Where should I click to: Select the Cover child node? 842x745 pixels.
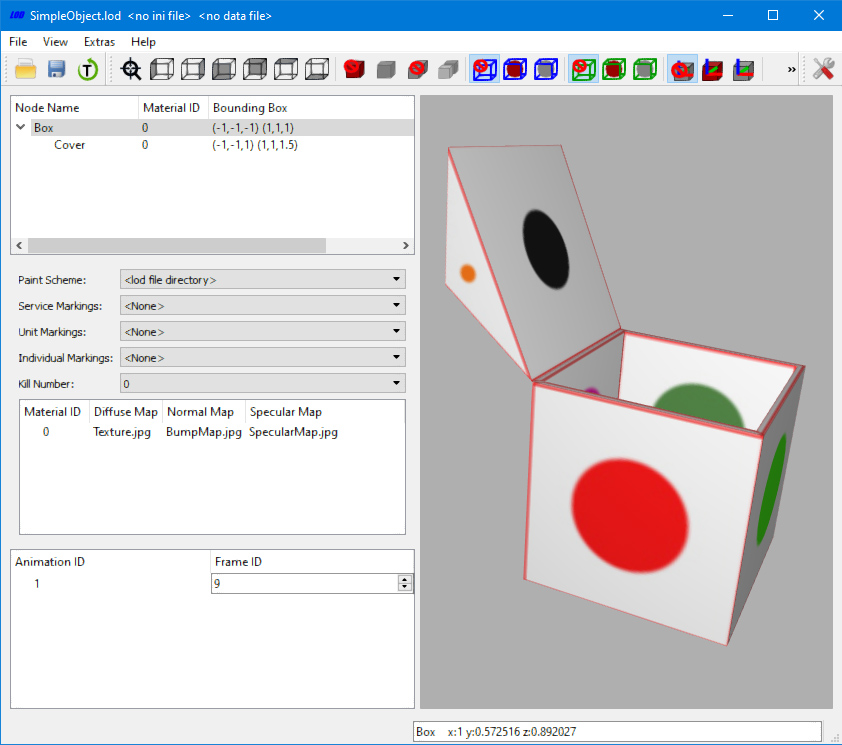69,144
